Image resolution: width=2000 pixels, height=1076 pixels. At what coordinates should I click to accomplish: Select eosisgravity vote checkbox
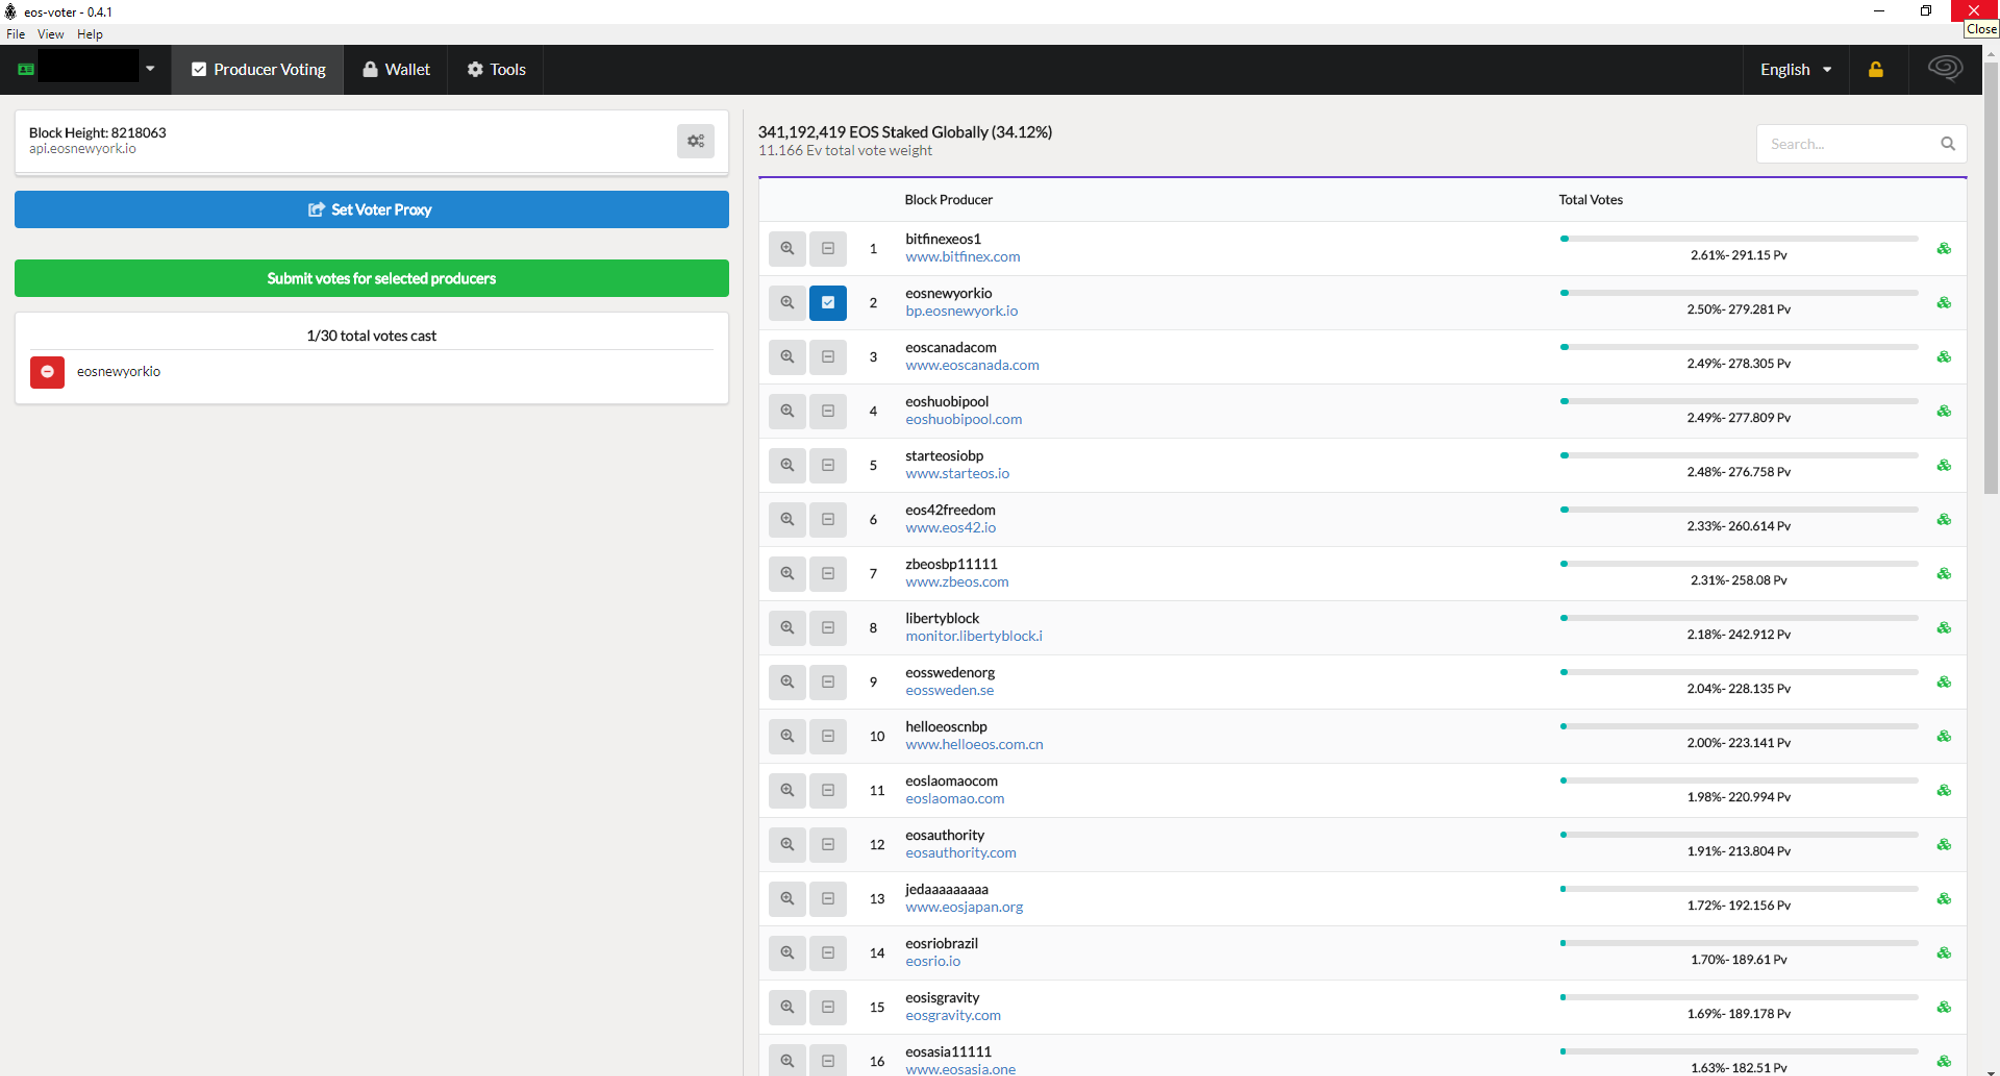(828, 1007)
